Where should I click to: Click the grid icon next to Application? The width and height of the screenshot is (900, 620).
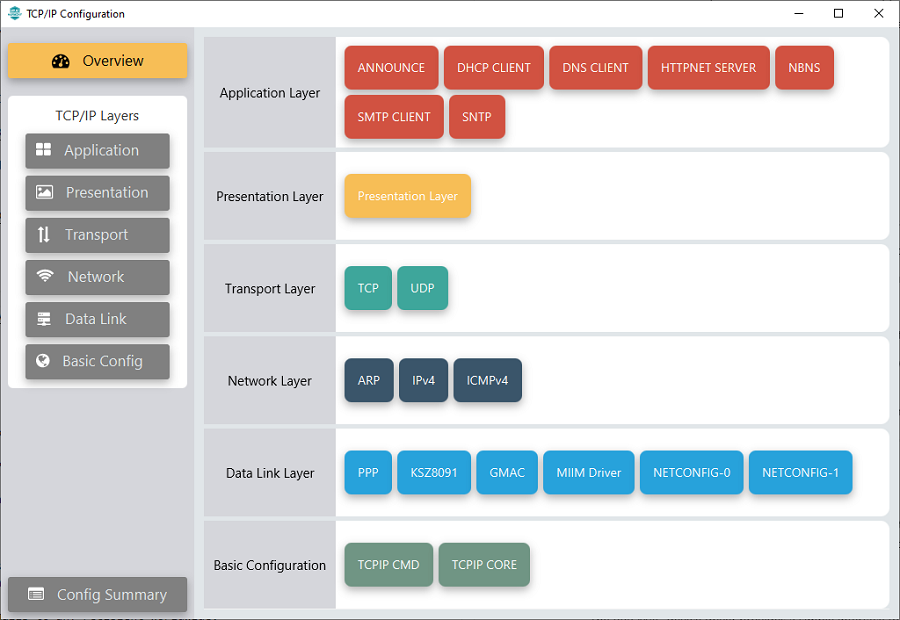44,150
